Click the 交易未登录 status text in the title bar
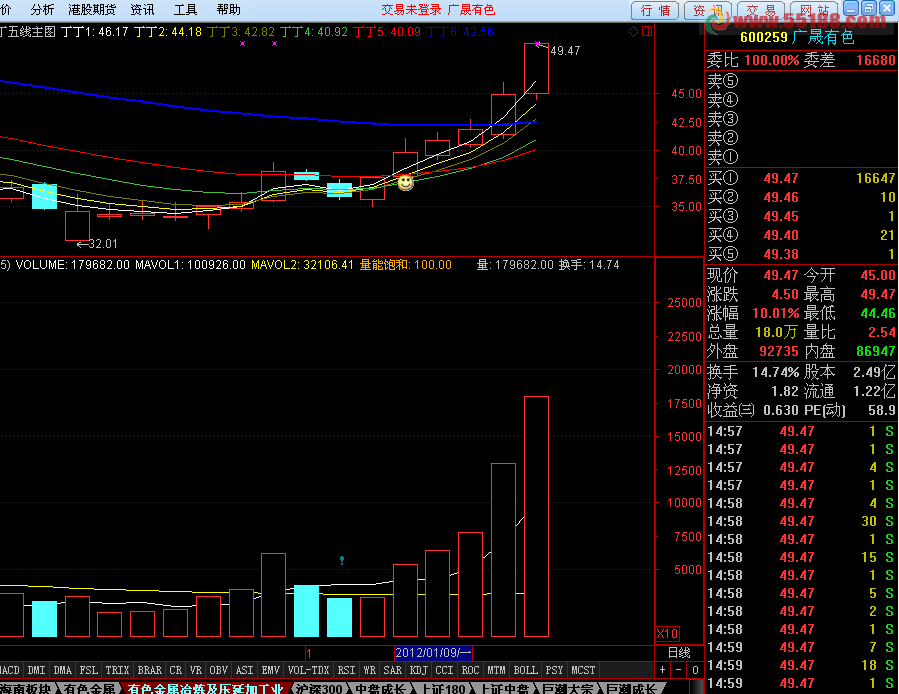899x694 pixels. 411,10
